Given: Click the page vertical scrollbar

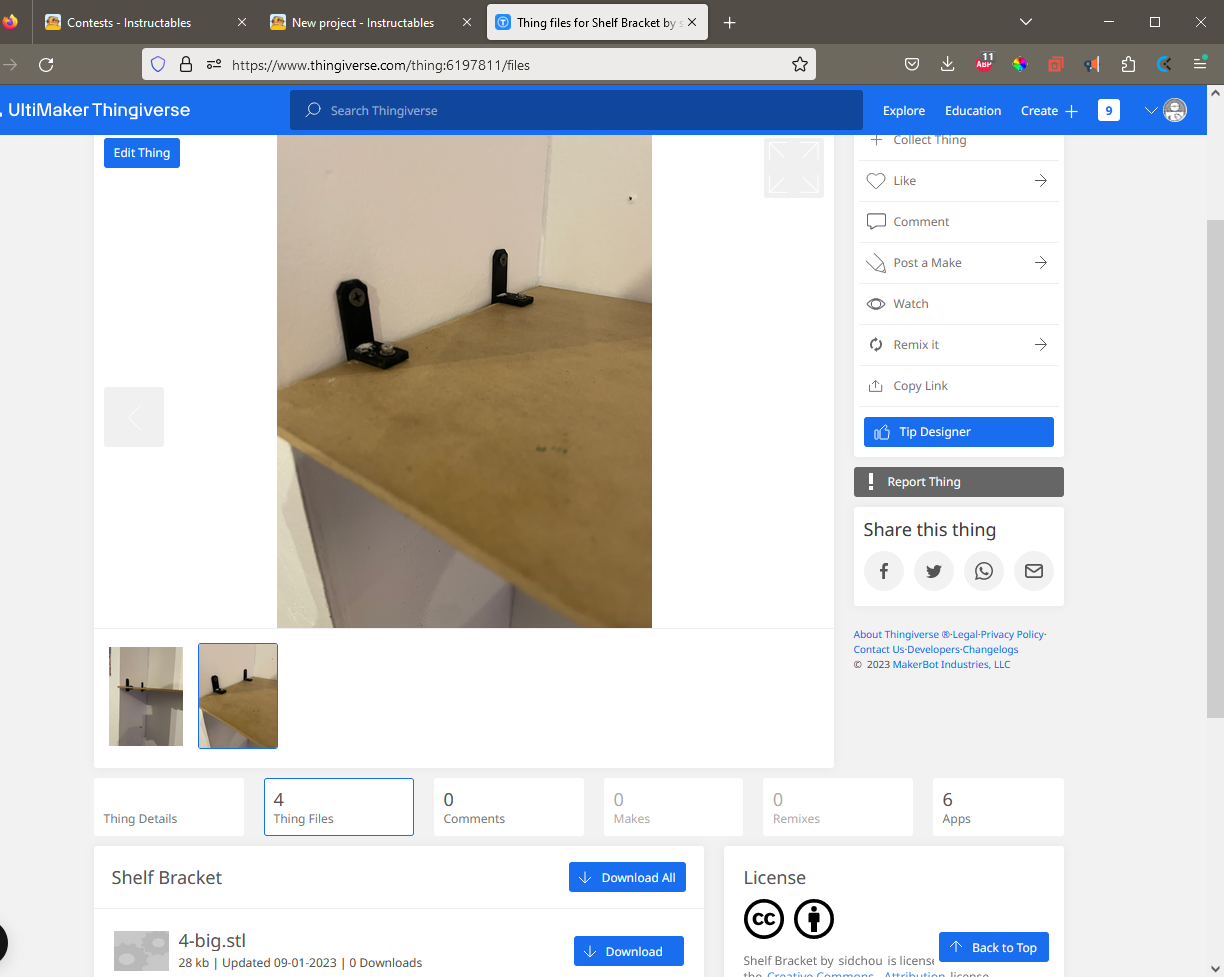Looking at the screenshot, I should pyautogui.click(x=1215, y=468).
